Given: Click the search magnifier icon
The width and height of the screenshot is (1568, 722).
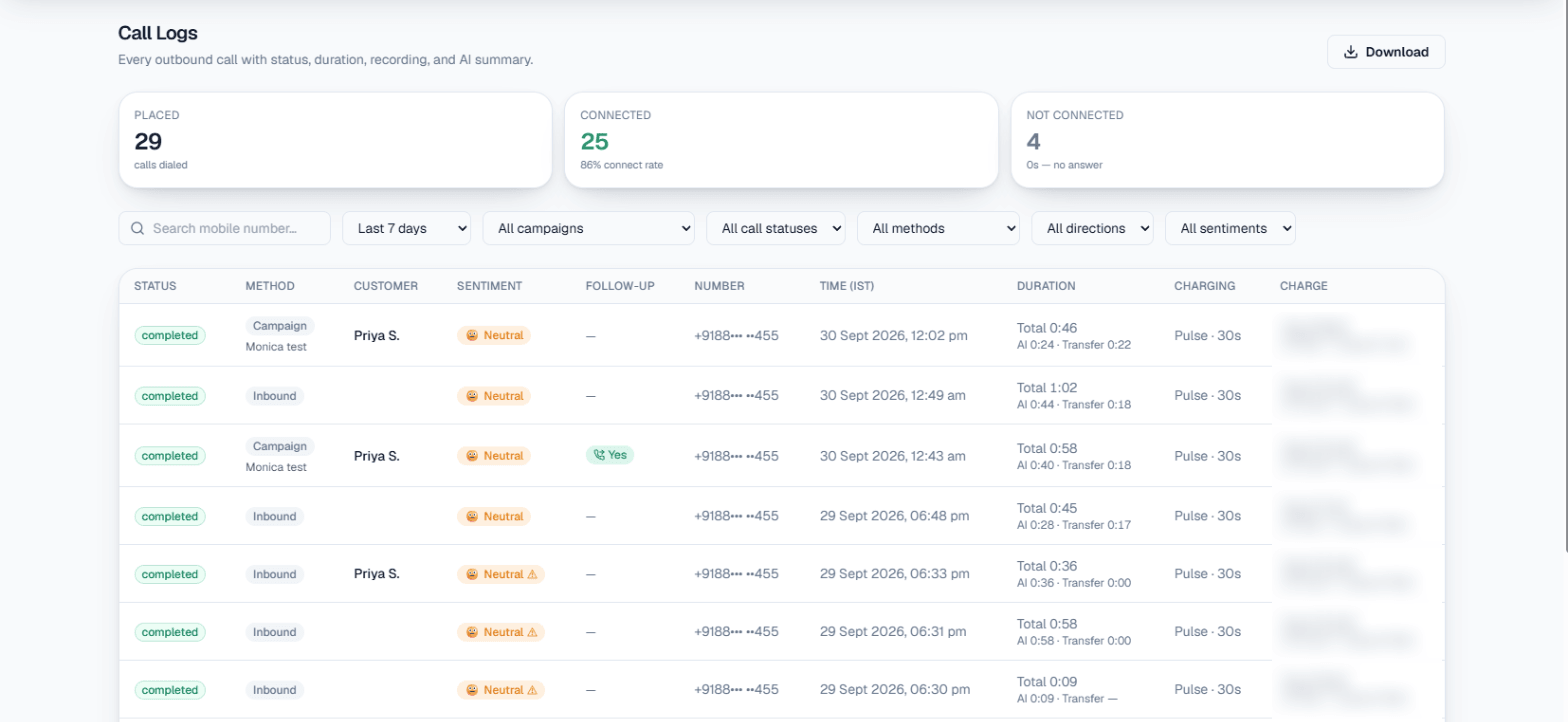Looking at the screenshot, I should tap(138, 228).
